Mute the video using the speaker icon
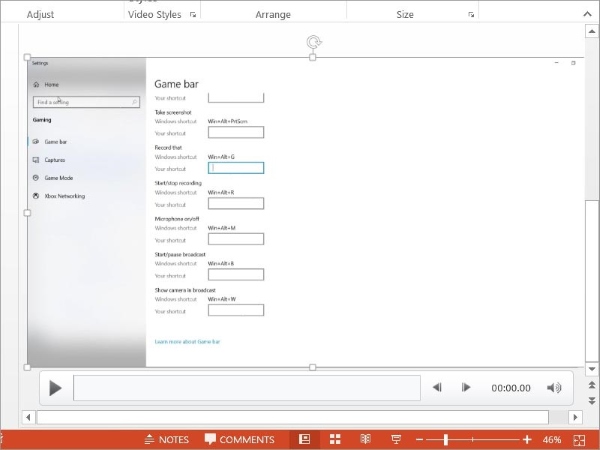Screen dimensions: 600x450 (554, 388)
